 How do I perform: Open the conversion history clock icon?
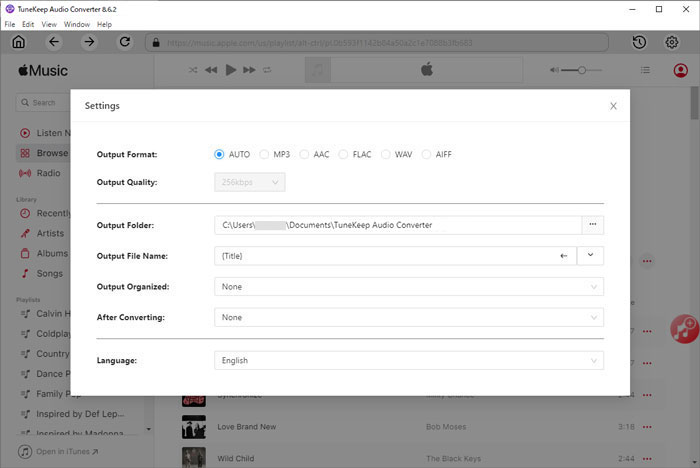click(x=639, y=42)
